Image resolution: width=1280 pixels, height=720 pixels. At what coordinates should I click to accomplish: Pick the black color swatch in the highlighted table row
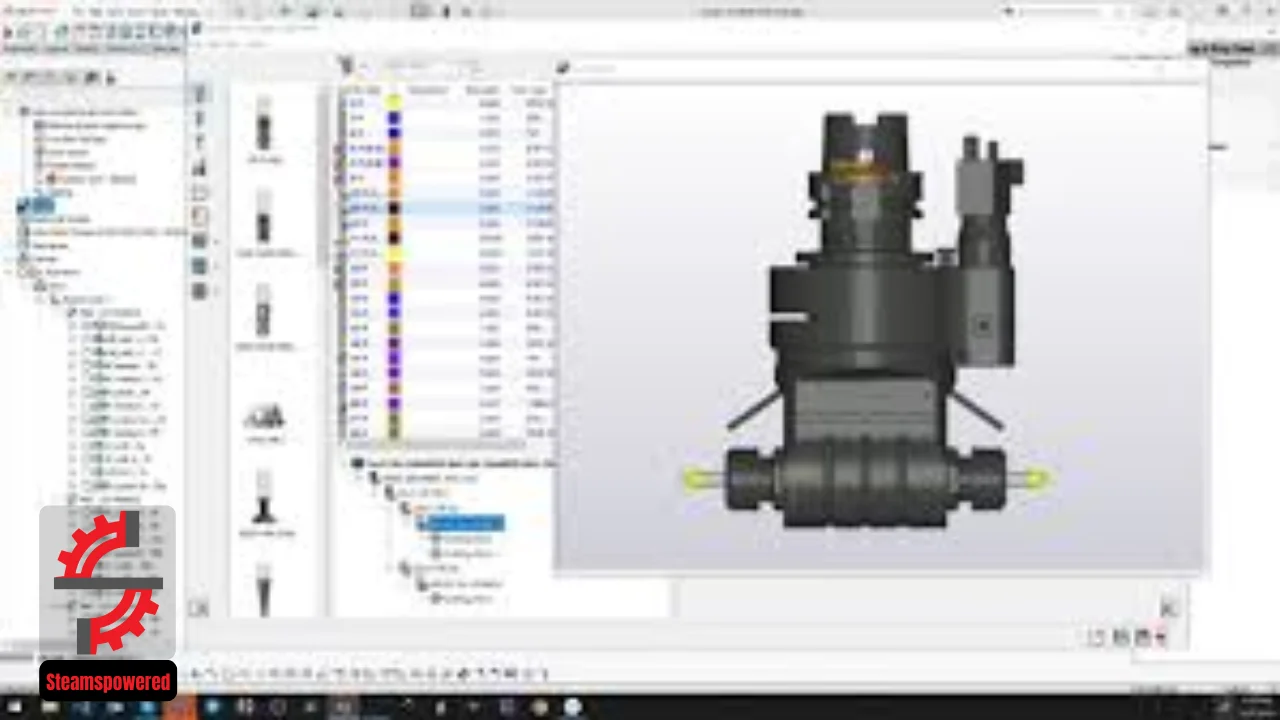(x=394, y=208)
